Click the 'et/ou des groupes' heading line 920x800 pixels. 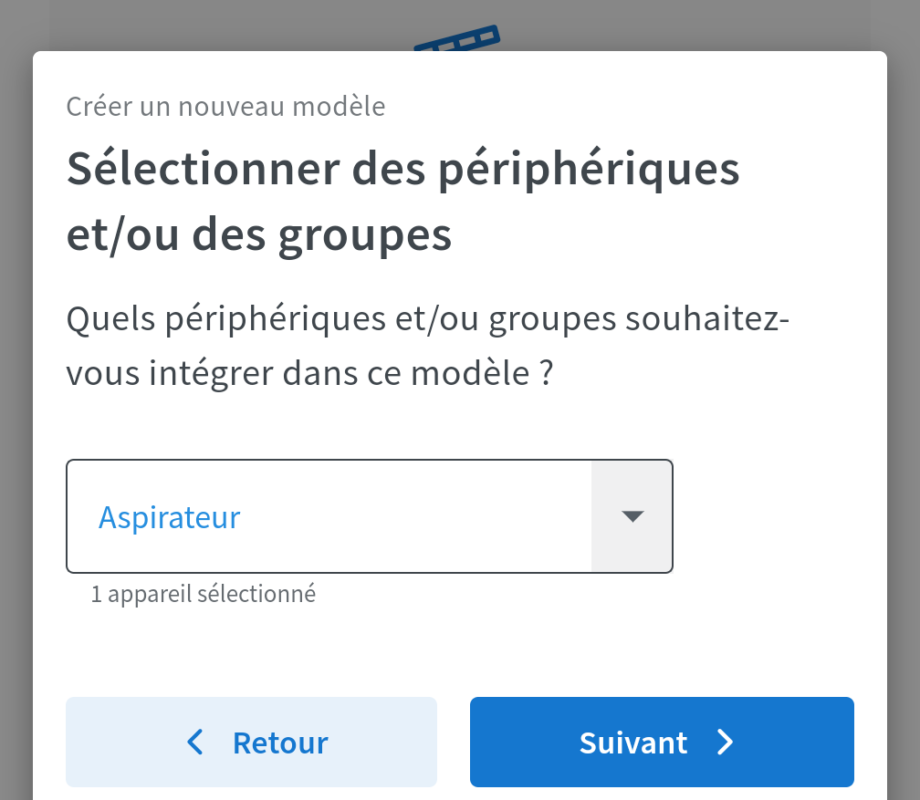pyautogui.click(x=259, y=235)
